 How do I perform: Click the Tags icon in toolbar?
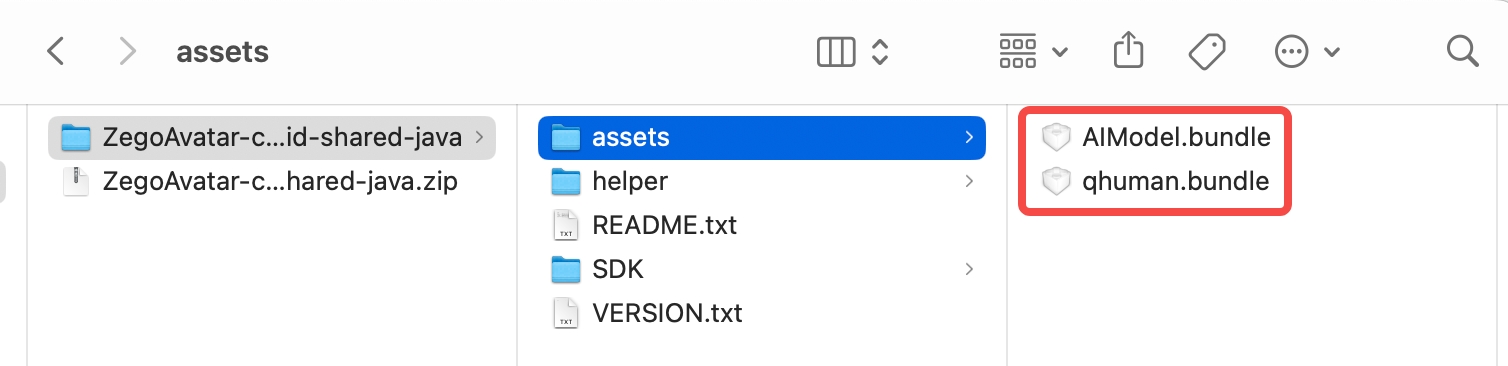coord(1207,51)
